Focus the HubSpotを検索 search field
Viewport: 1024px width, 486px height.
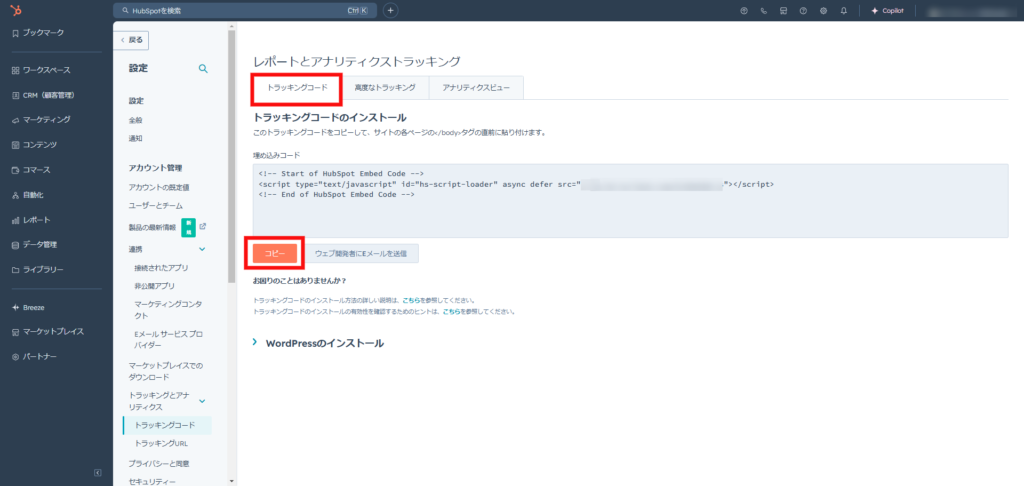point(245,10)
